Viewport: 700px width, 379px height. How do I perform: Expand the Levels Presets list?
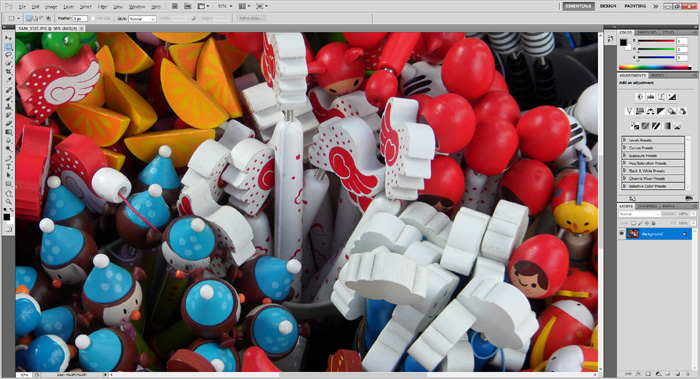click(653, 140)
